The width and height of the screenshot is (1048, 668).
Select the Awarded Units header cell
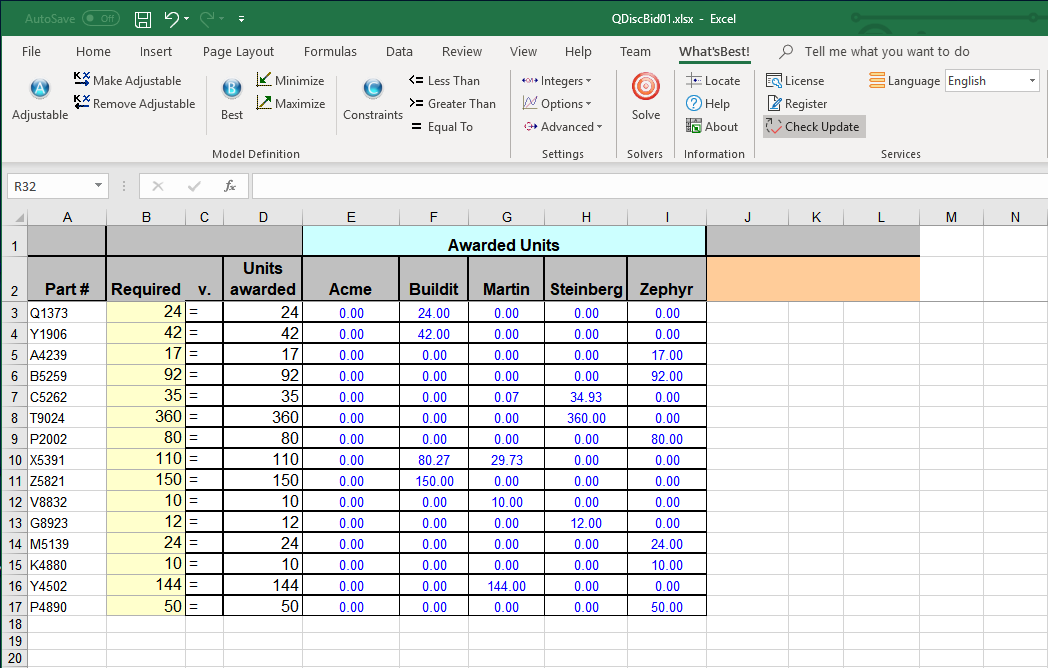tap(504, 241)
